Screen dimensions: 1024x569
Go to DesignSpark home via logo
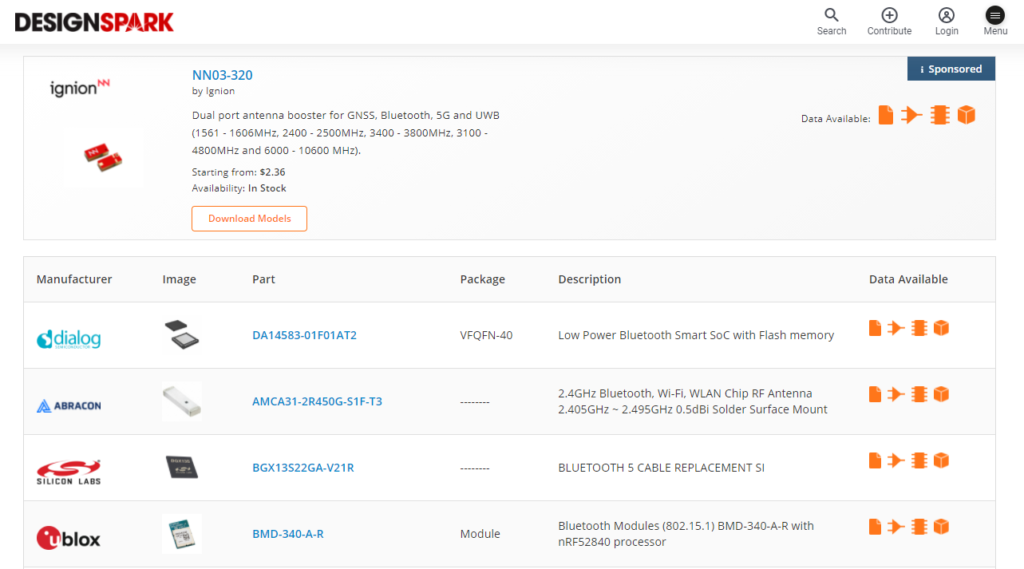point(94,22)
